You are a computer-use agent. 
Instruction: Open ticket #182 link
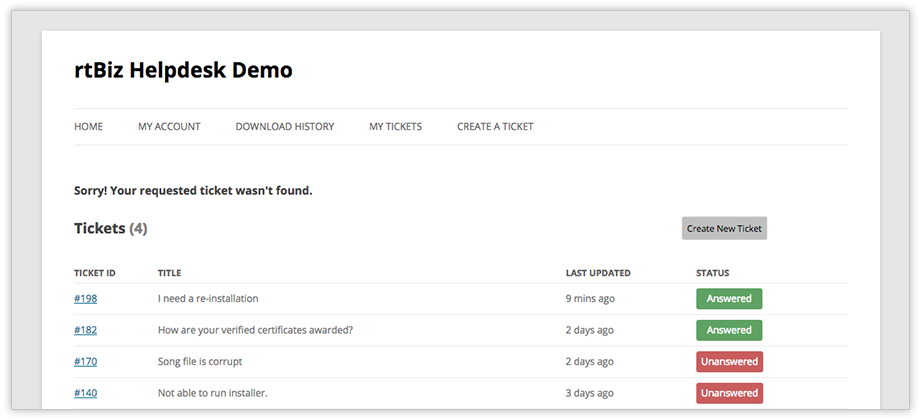(x=85, y=330)
